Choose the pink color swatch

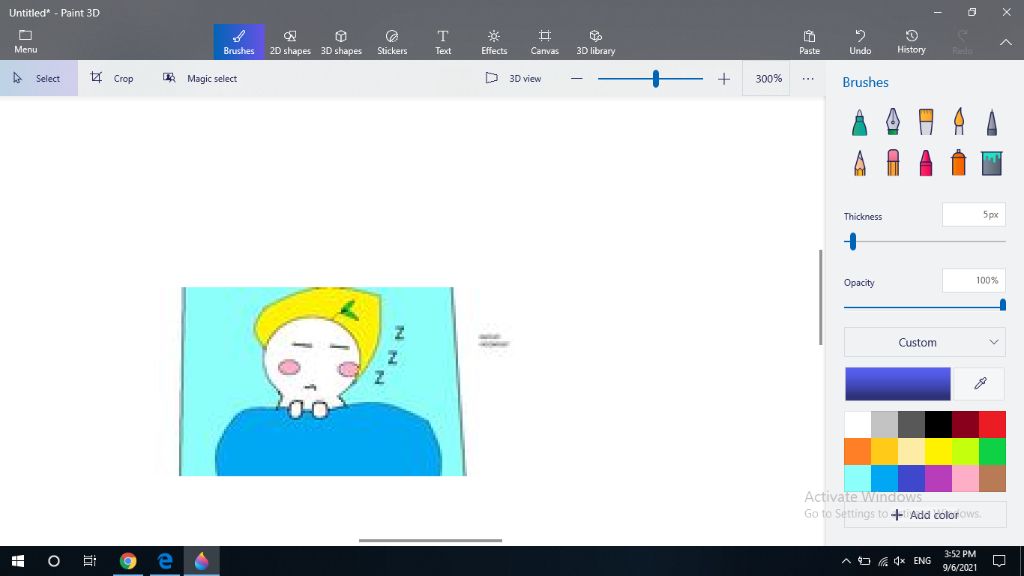click(x=965, y=478)
